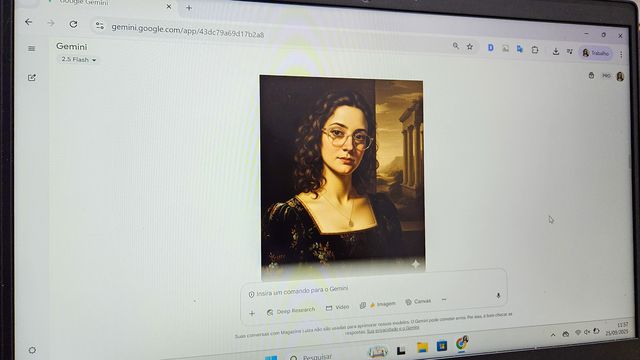The width and height of the screenshot is (640, 360).
Task: Expand the 2.5 Flash model dropdown
Action: [x=79, y=60]
